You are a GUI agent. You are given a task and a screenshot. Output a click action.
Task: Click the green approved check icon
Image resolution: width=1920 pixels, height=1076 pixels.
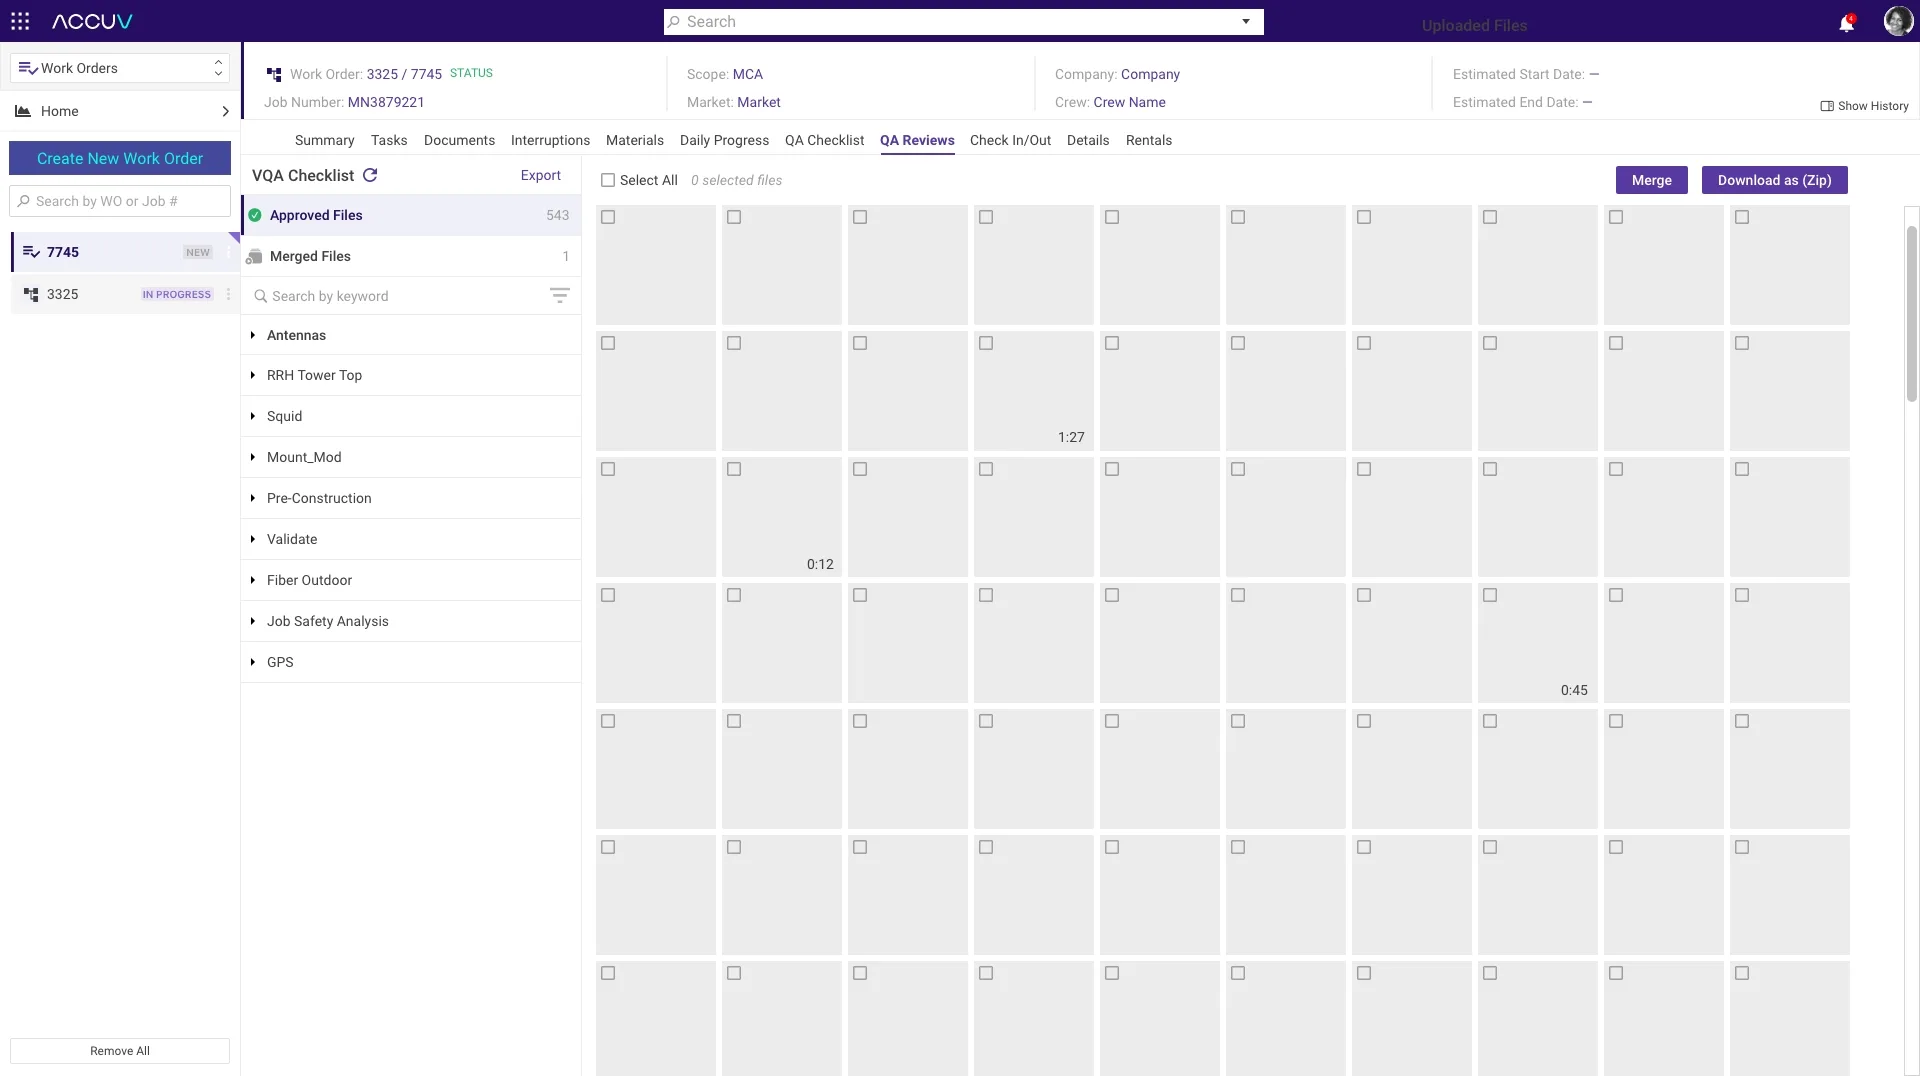255,215
